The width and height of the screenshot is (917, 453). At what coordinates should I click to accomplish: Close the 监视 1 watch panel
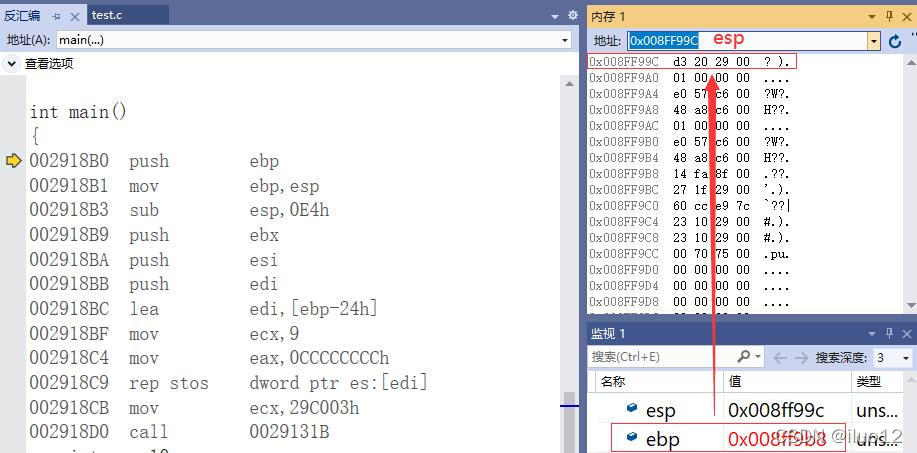point(906,334)
